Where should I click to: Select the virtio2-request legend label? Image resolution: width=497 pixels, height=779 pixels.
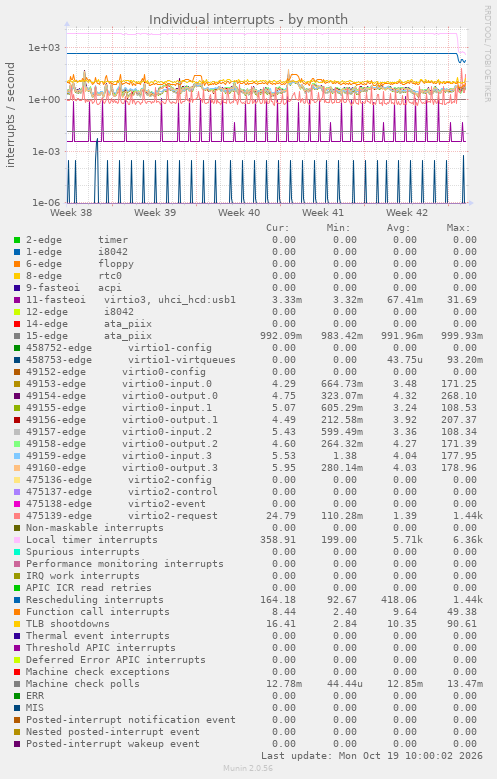pyautogui.click(x=173, y=516)
